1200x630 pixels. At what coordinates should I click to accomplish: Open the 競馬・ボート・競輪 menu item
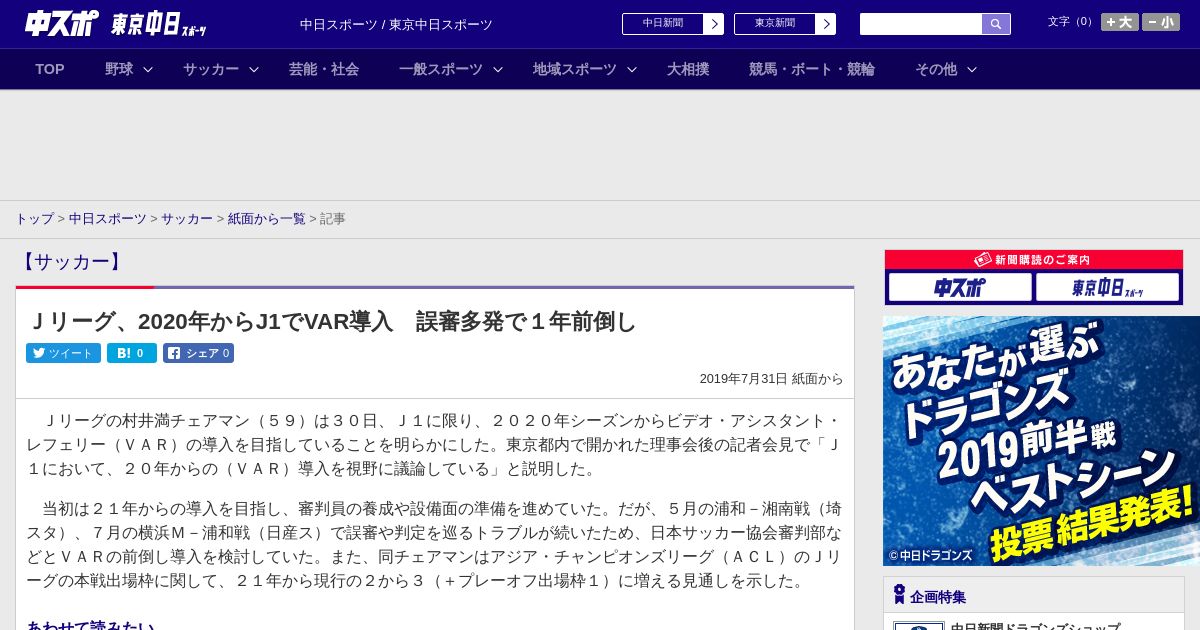[x=812, y=69]
